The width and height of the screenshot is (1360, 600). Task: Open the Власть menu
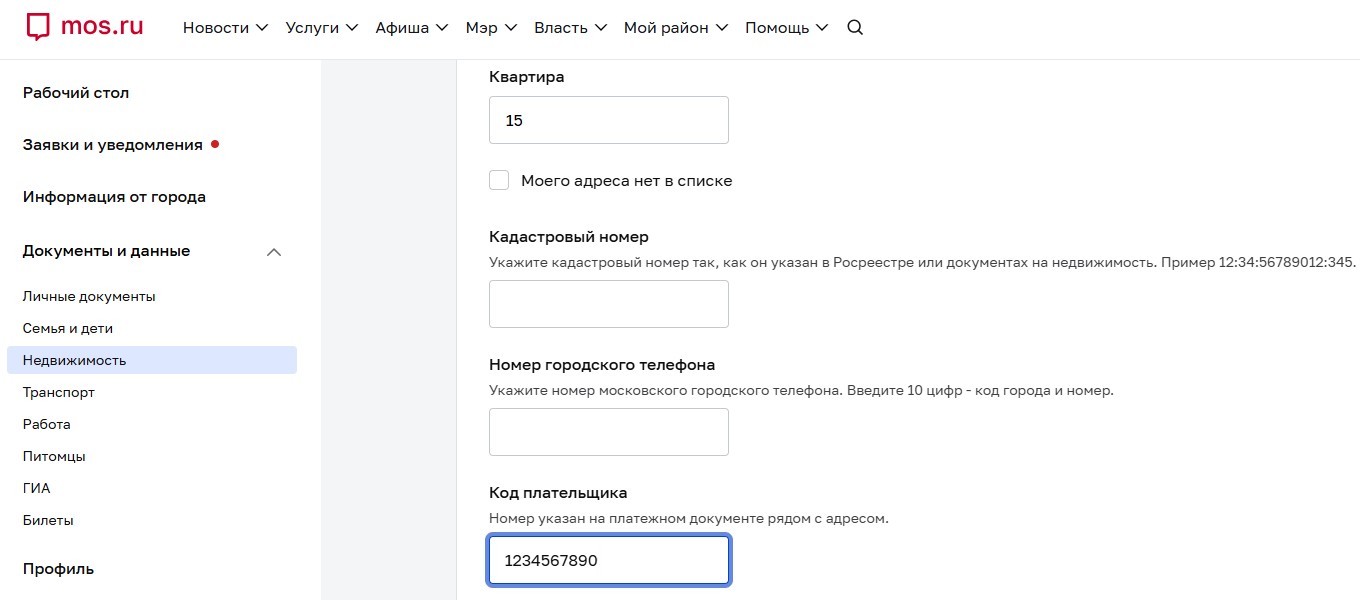(570, 28)
